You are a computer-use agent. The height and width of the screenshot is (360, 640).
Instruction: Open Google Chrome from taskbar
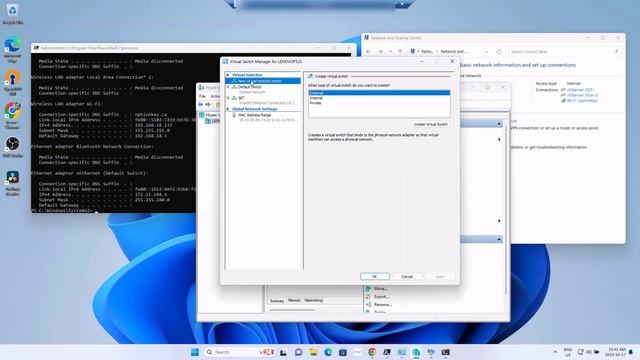point(372,352)
